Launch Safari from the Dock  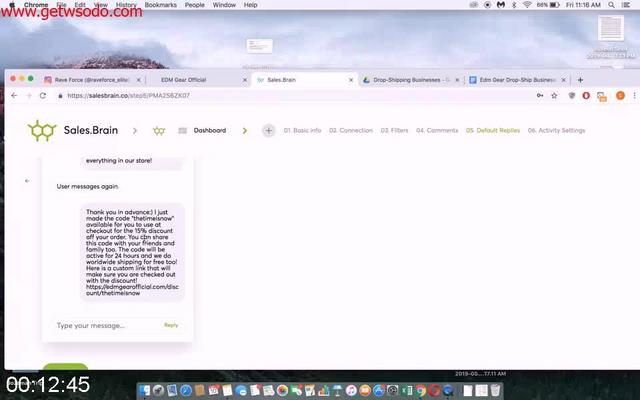tap(186, 391)
